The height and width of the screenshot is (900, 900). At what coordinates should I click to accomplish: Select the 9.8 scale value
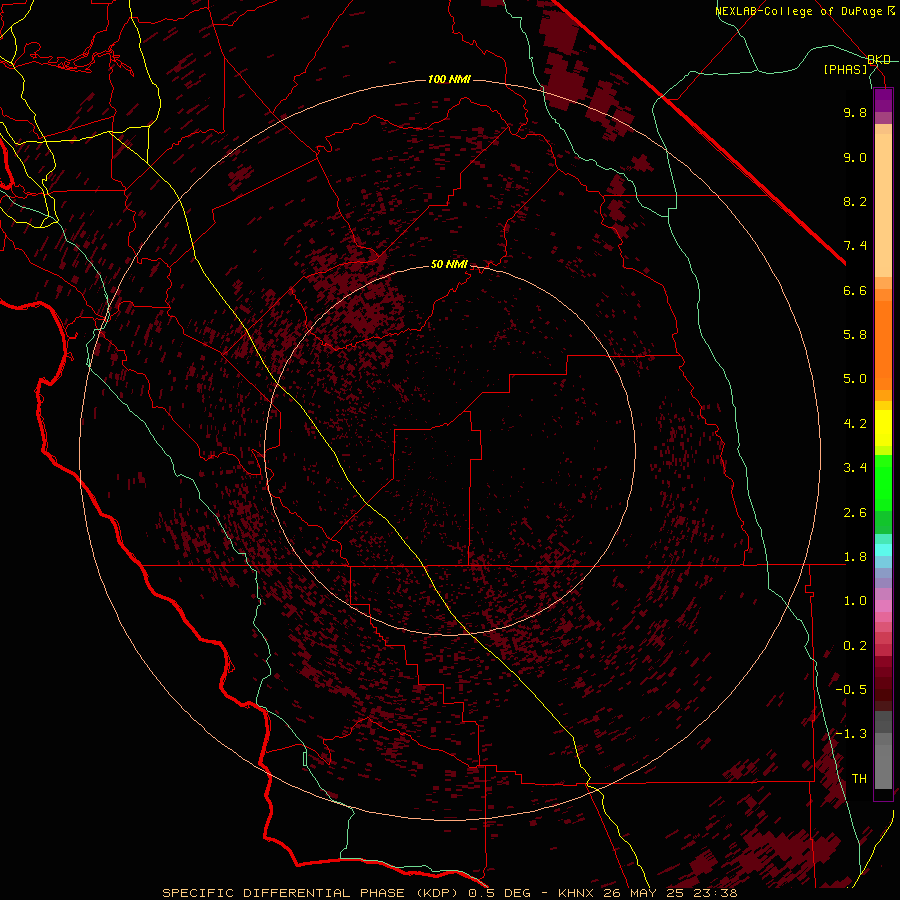[855, 112]
